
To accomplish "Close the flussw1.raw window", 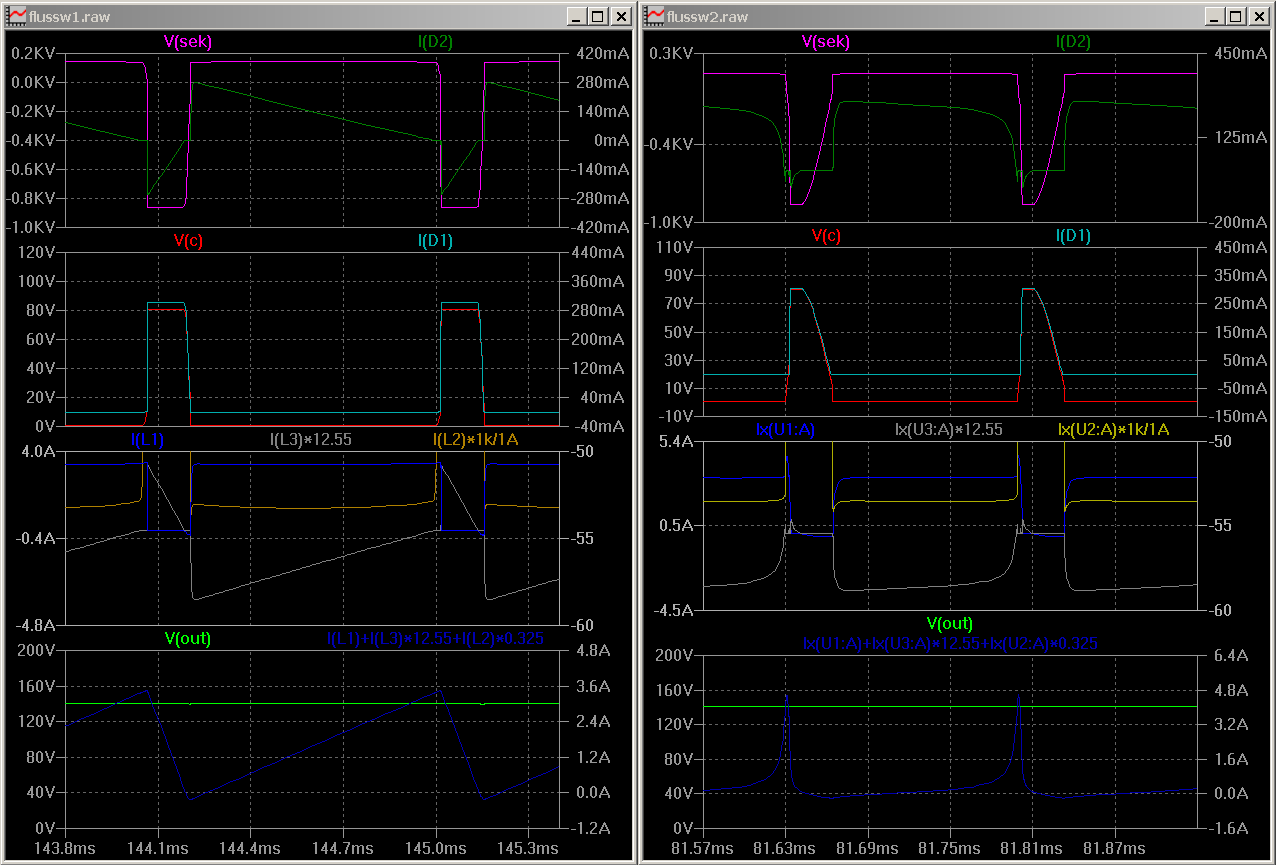I will [x=620, y=16].
